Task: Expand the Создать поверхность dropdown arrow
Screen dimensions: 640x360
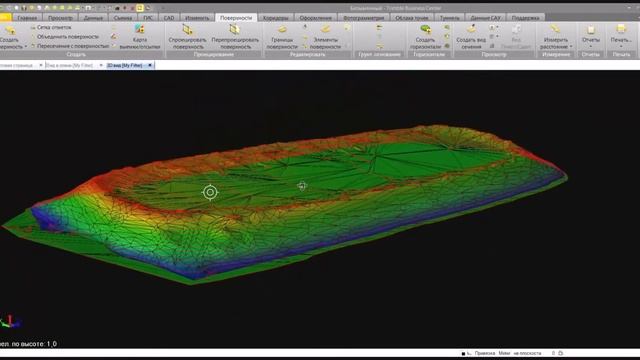Action: coord(26,47)
